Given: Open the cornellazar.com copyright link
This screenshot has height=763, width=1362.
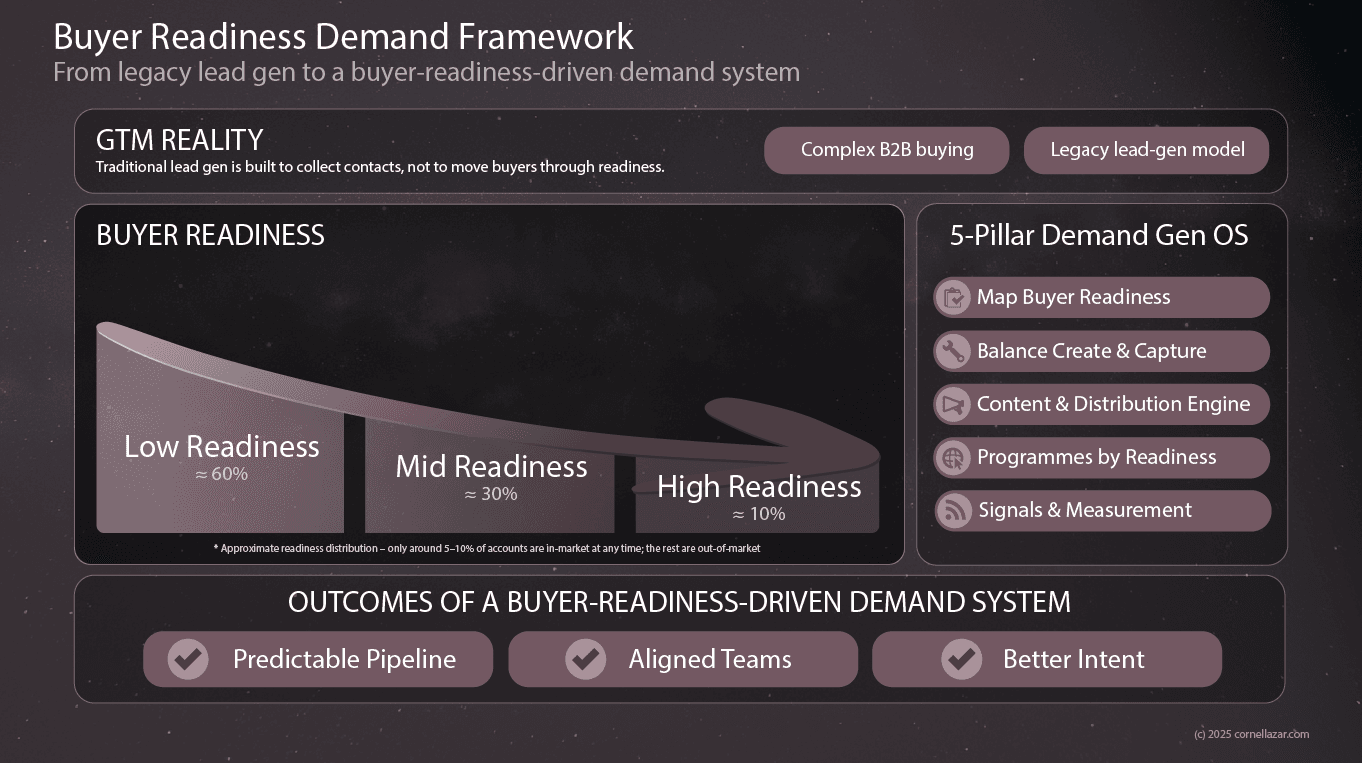Looking at the screenshot, I should (1250, 734).
